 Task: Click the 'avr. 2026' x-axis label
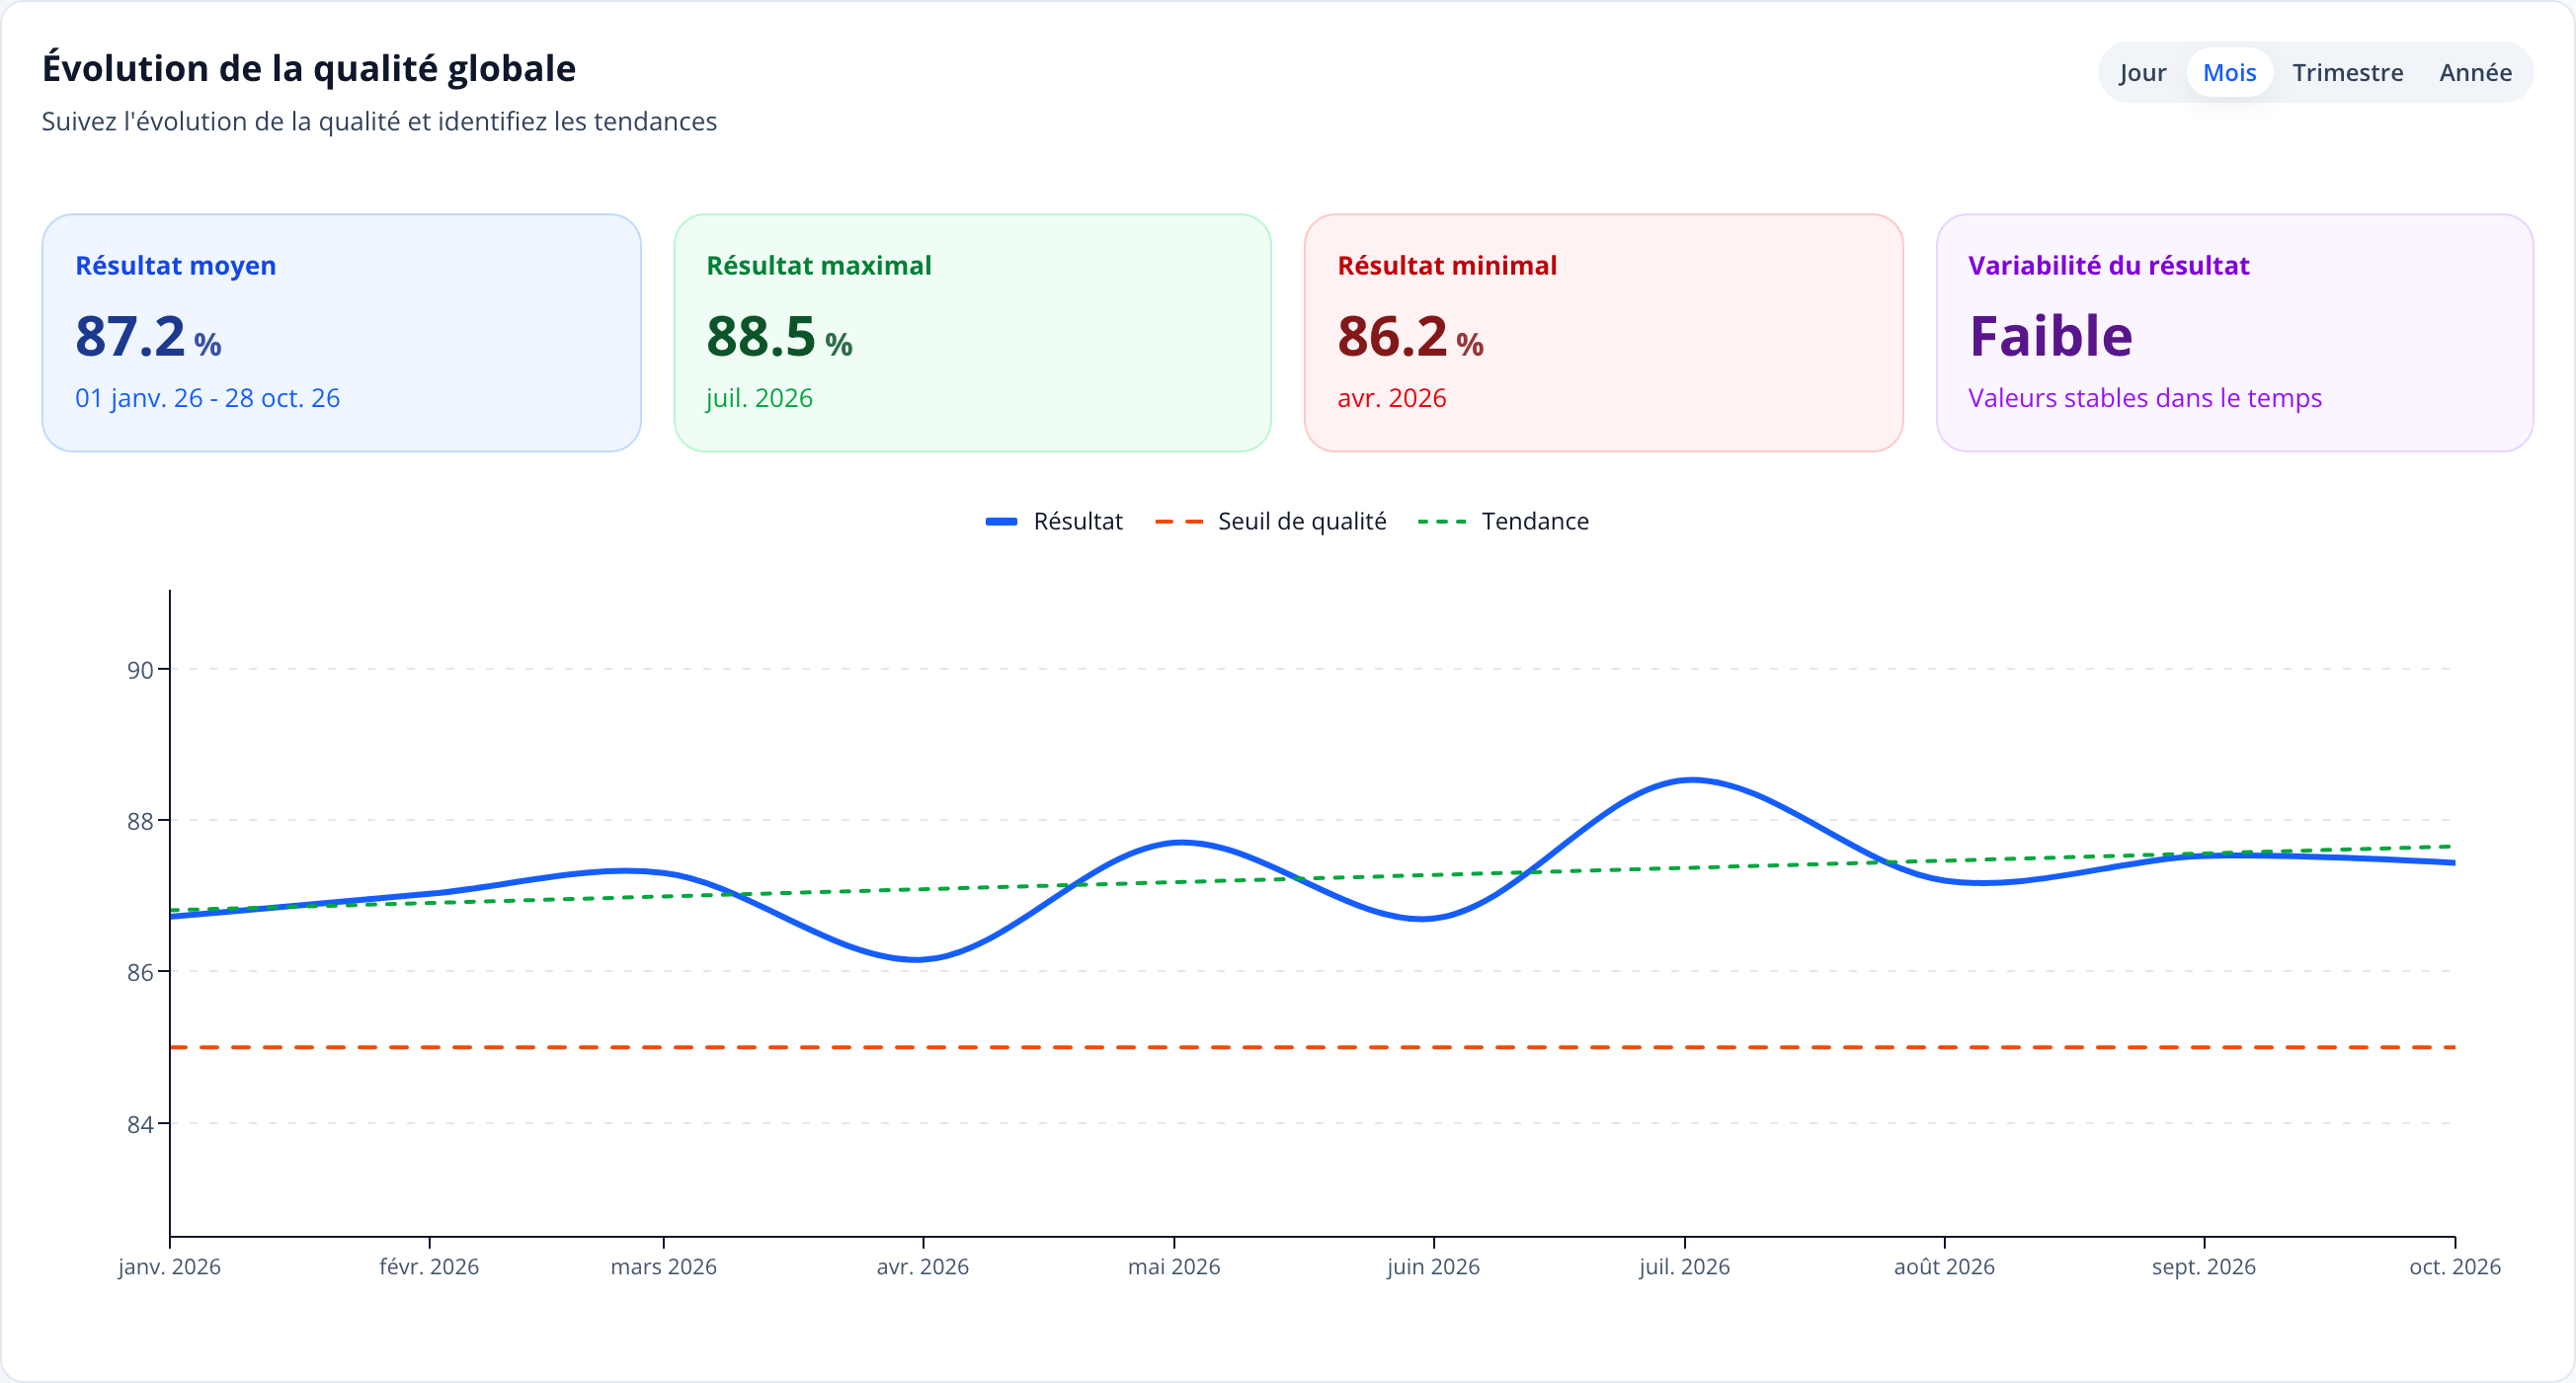click(922, 1266)
